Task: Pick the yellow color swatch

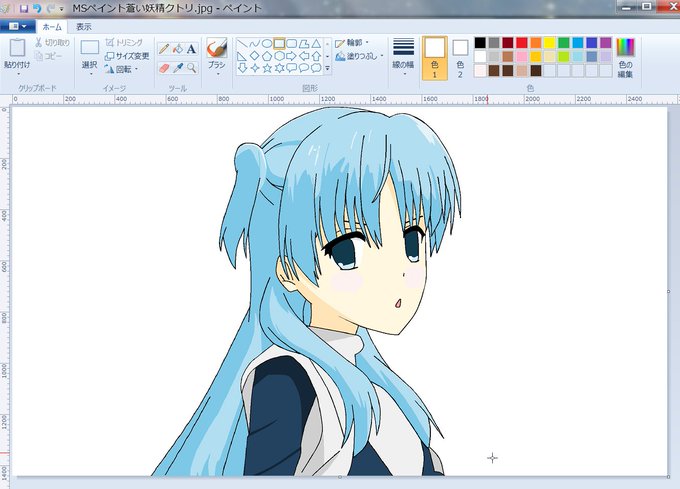Action: 549,42
